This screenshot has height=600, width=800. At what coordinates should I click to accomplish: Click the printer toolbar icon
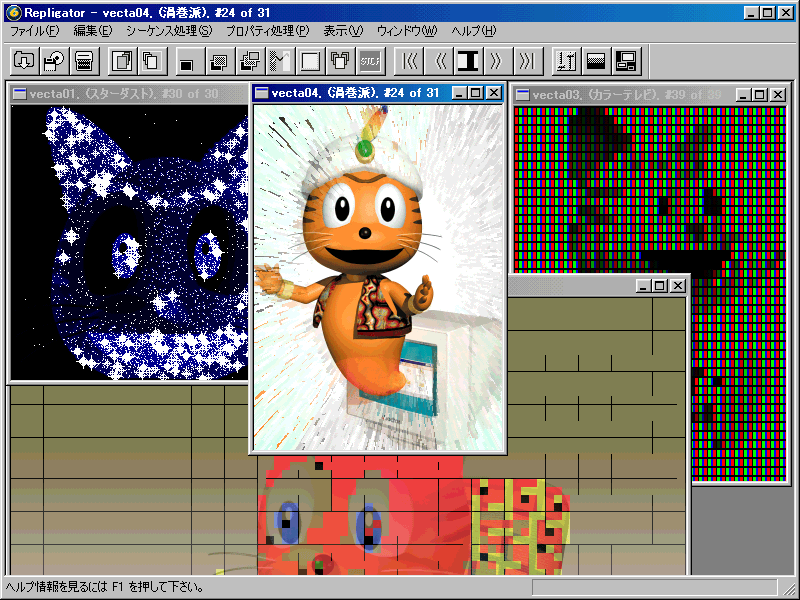pos(84,61)
